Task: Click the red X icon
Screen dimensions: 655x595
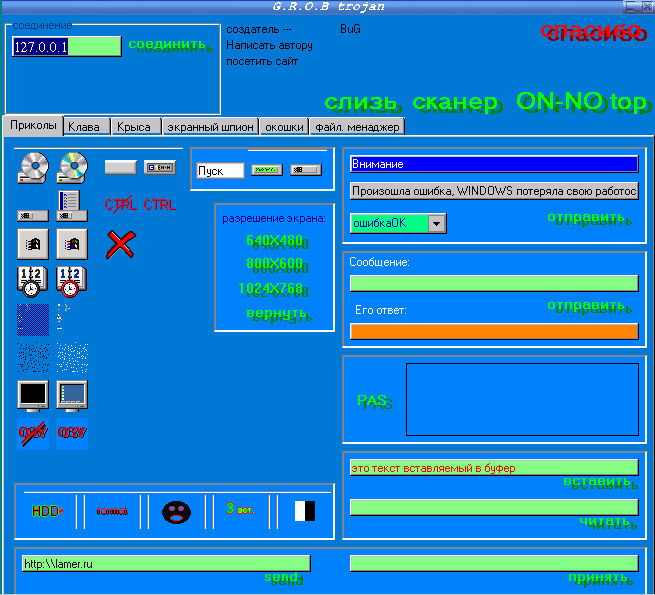Action: tap(120, 243)
